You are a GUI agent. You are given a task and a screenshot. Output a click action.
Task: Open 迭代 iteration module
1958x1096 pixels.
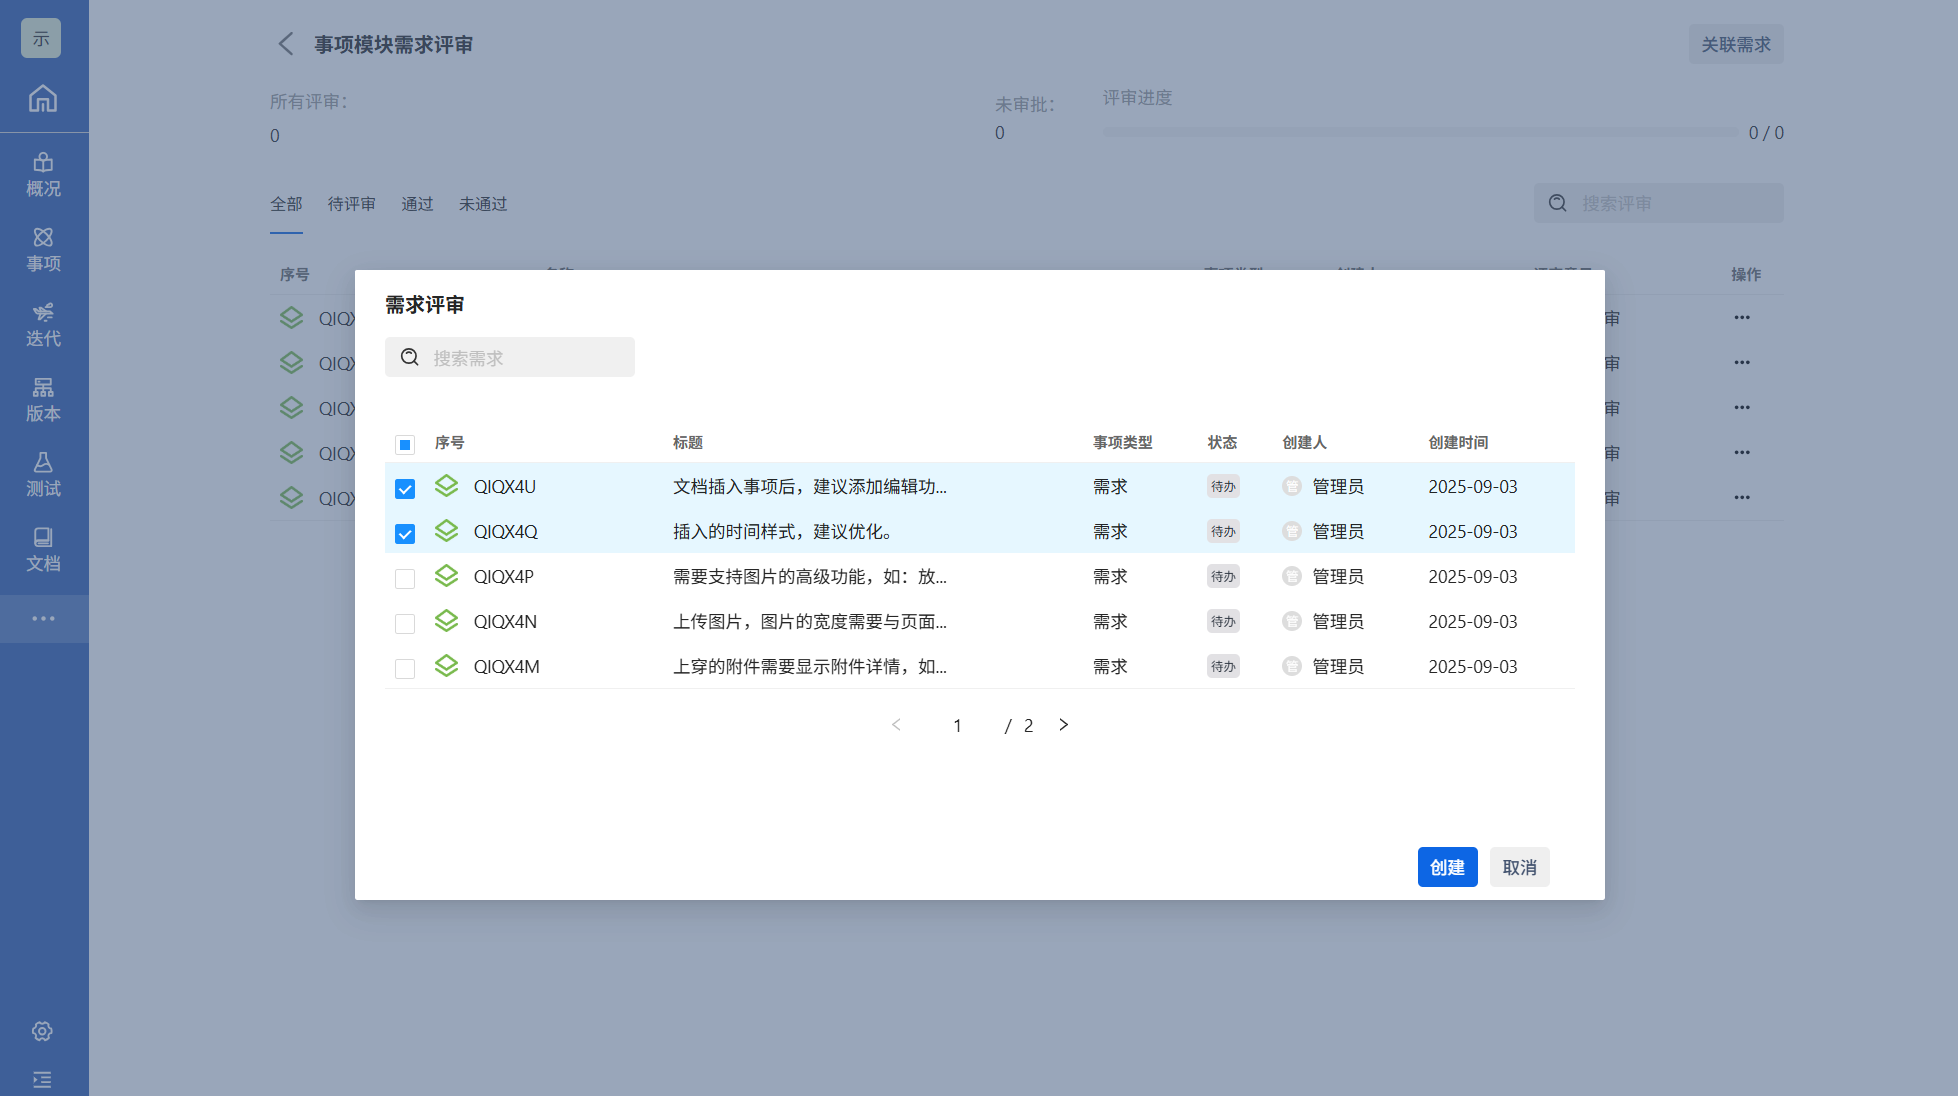43,324
